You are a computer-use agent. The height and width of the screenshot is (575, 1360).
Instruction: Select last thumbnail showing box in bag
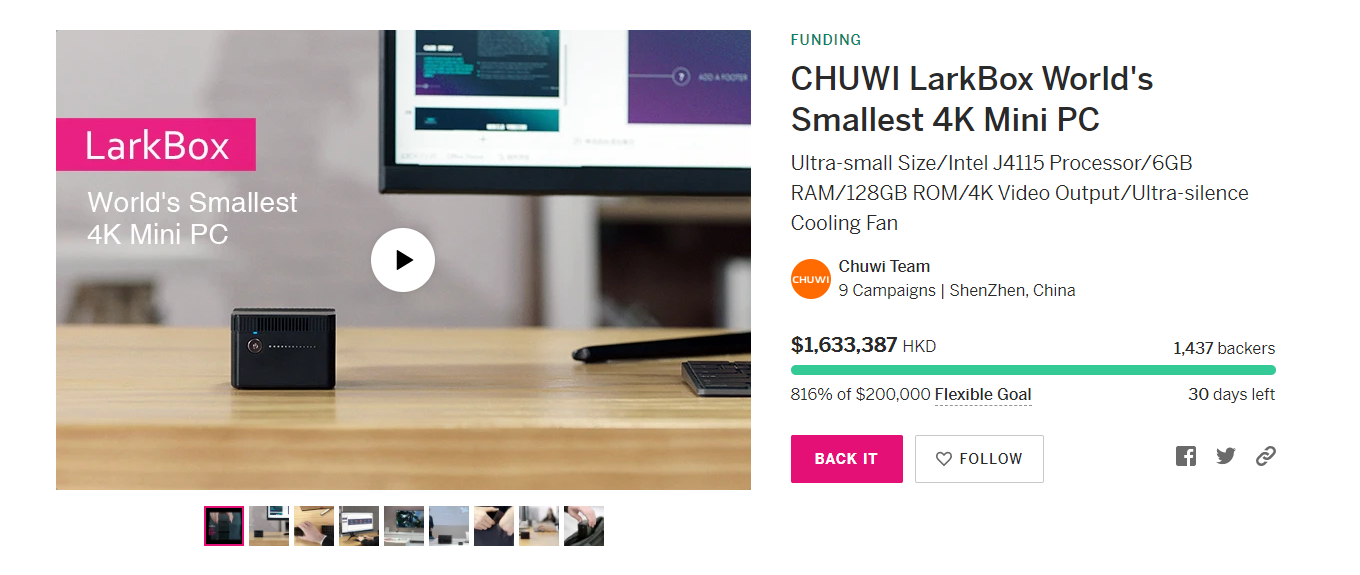click(584, 526)
